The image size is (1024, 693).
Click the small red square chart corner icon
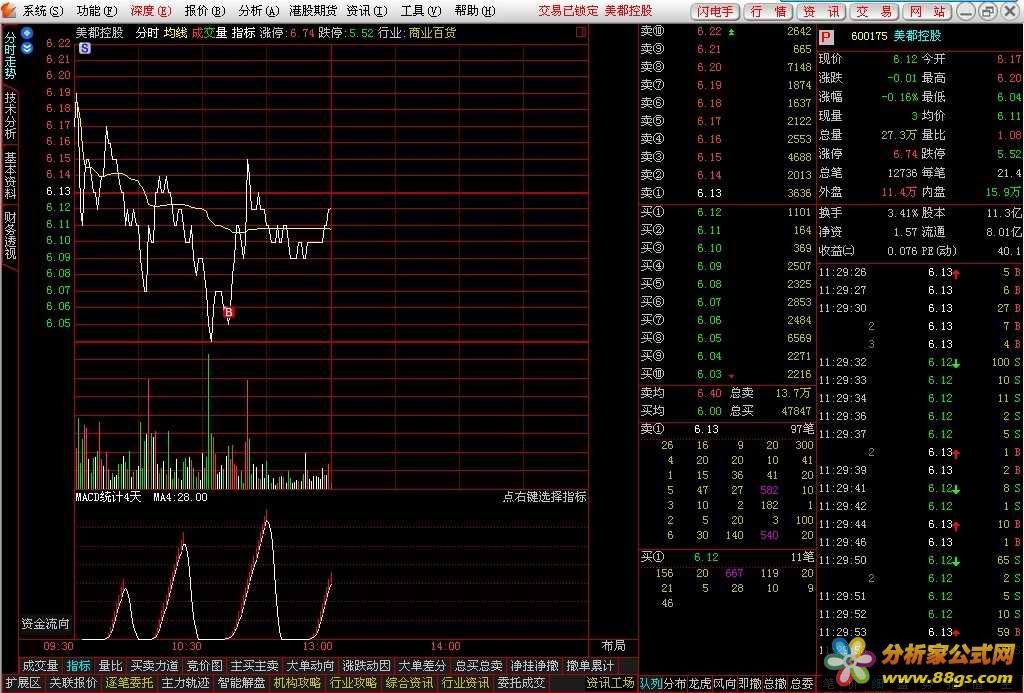pos(581,32)
